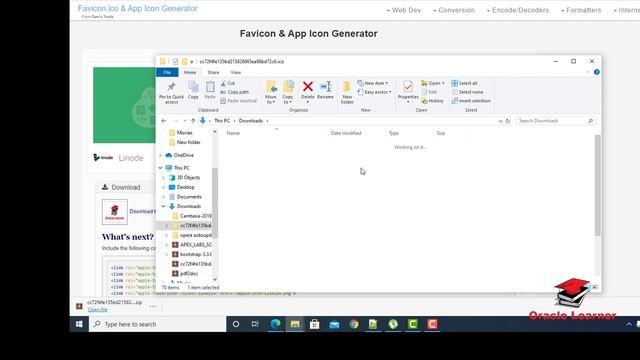Click the Windows Start button
640x360 pixels.
point(79,324)
